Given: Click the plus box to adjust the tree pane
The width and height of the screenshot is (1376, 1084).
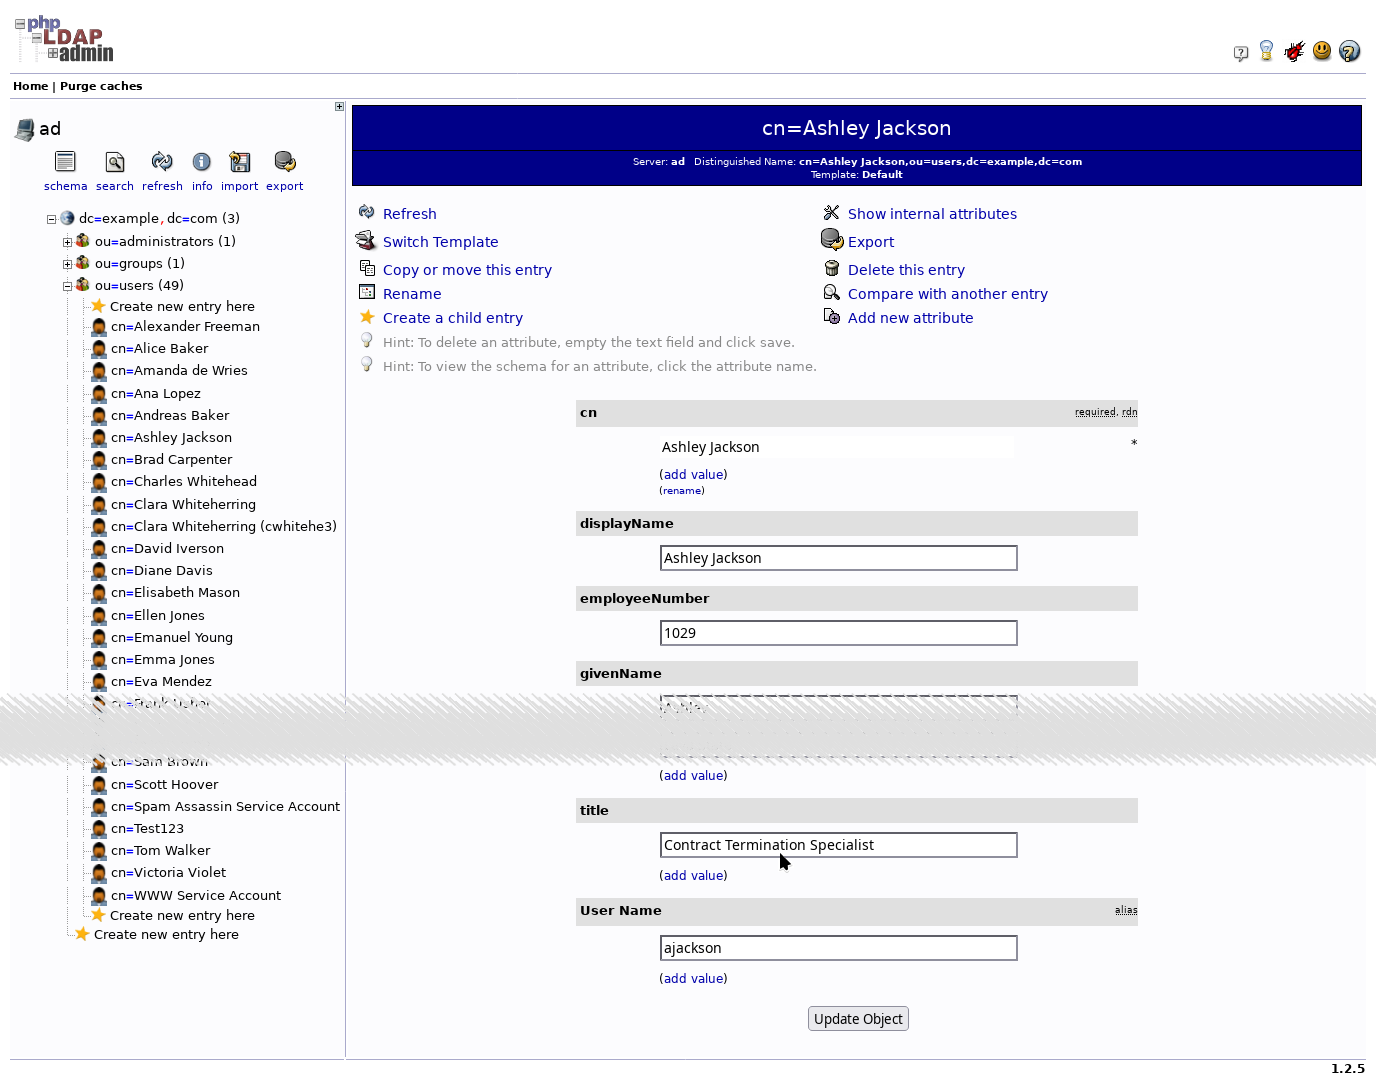Looking at the screenshot, I should (338, 105).
